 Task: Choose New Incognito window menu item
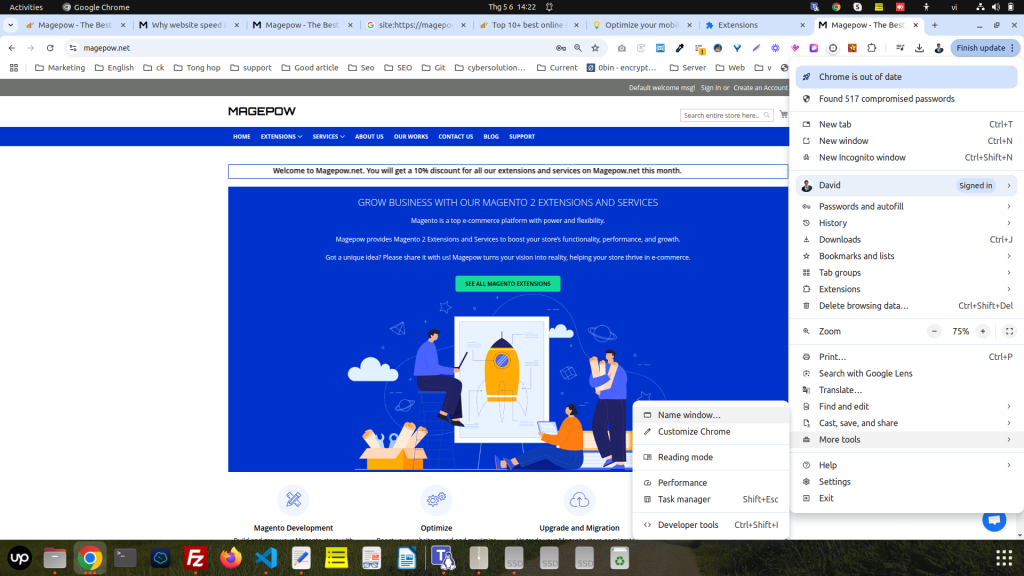coord(862,158)
